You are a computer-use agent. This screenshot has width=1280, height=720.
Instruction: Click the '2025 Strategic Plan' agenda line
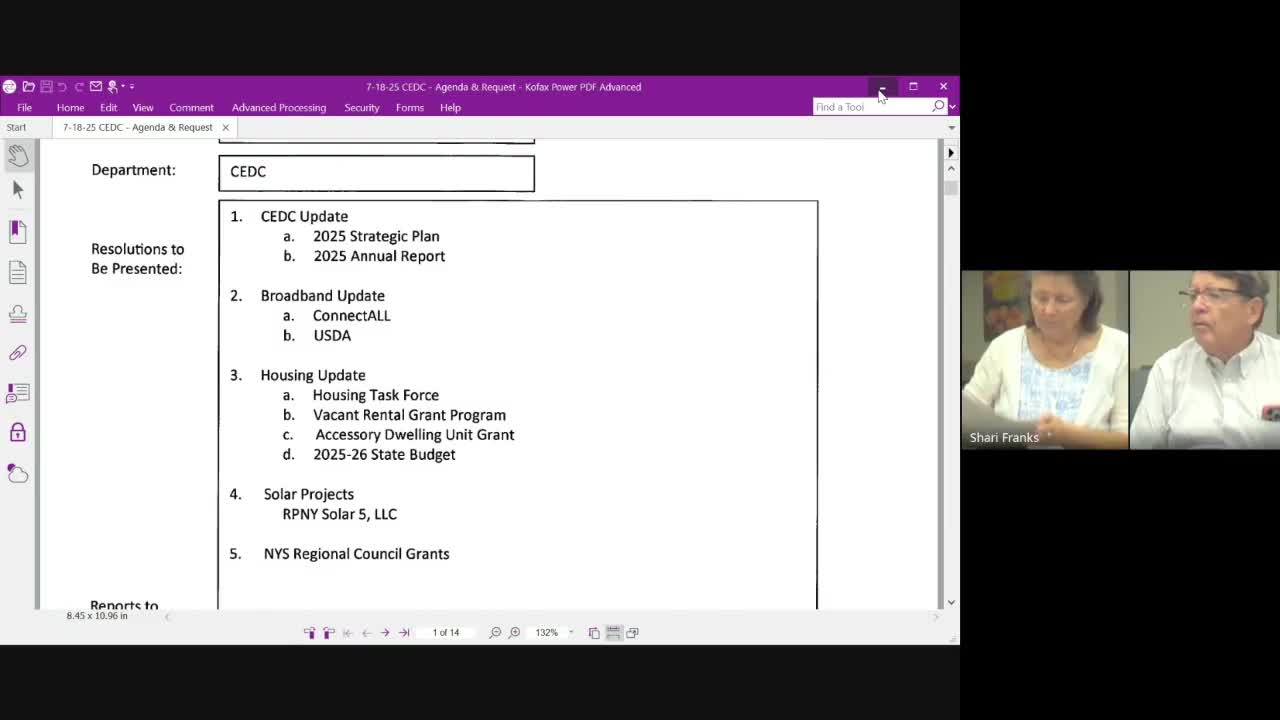(x=376, y=236)
